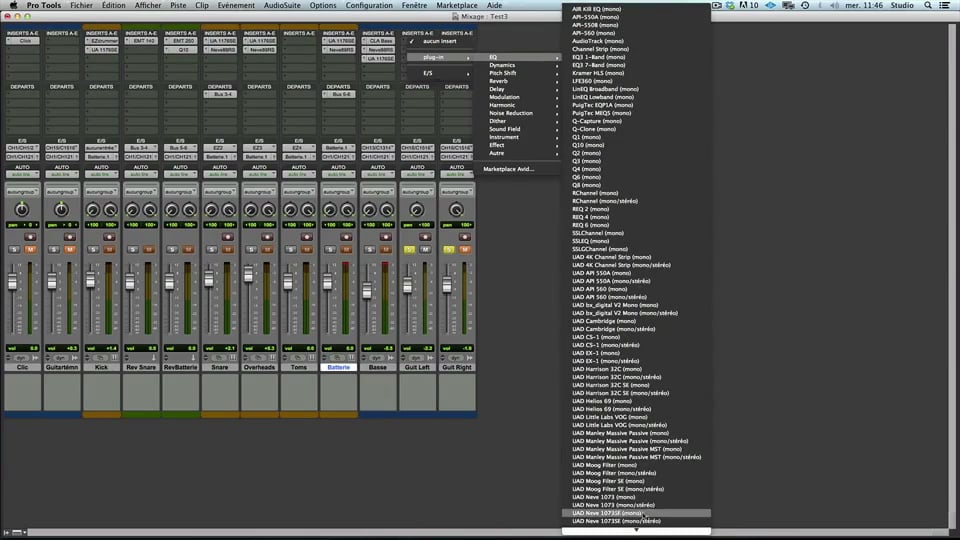This screenshot has height=540, width=960.
Task: Open the Time Machine clock icon
Action: click(805, 5)
